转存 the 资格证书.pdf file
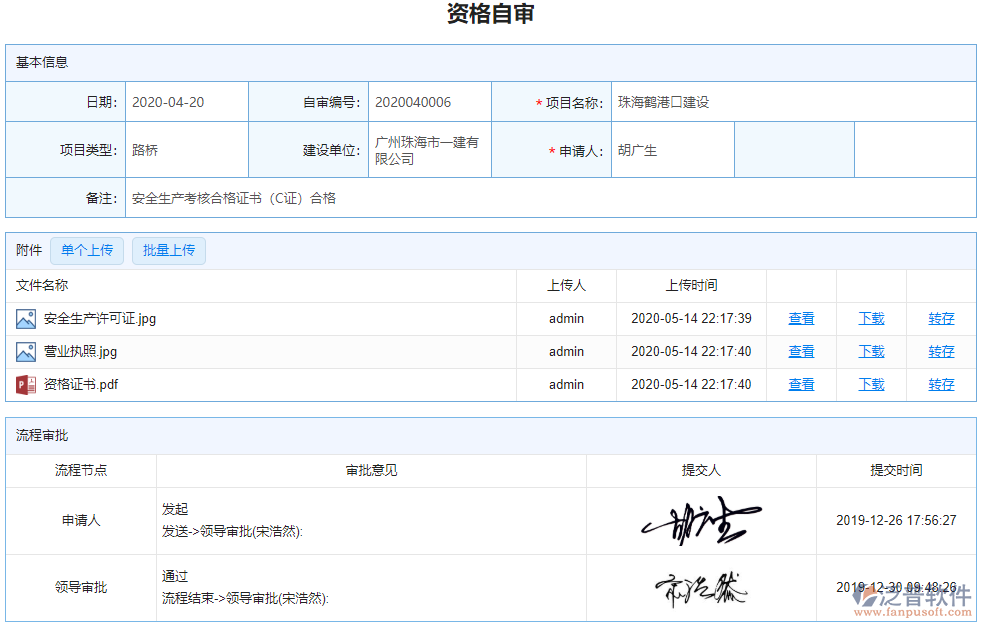Screen dimensions: 982x628 coord(940,384)
